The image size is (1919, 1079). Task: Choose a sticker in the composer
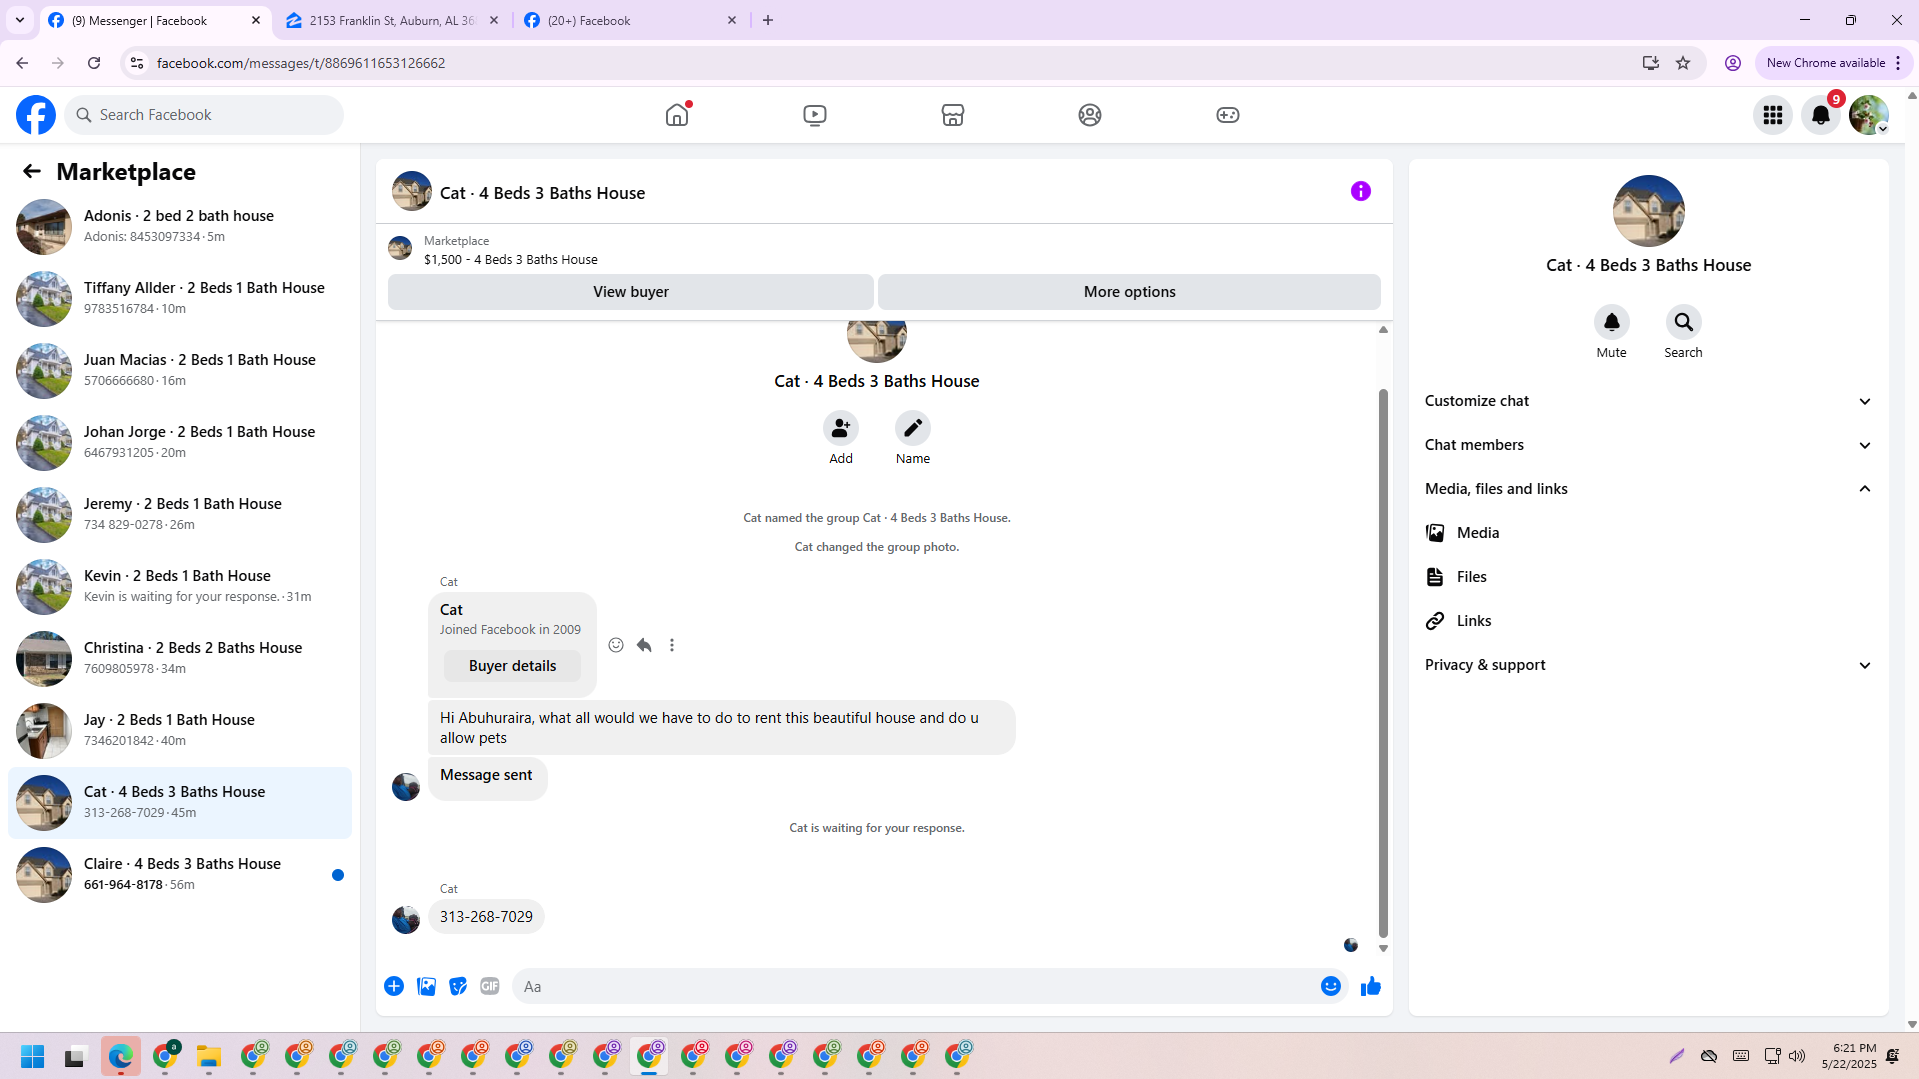[458, 986]
